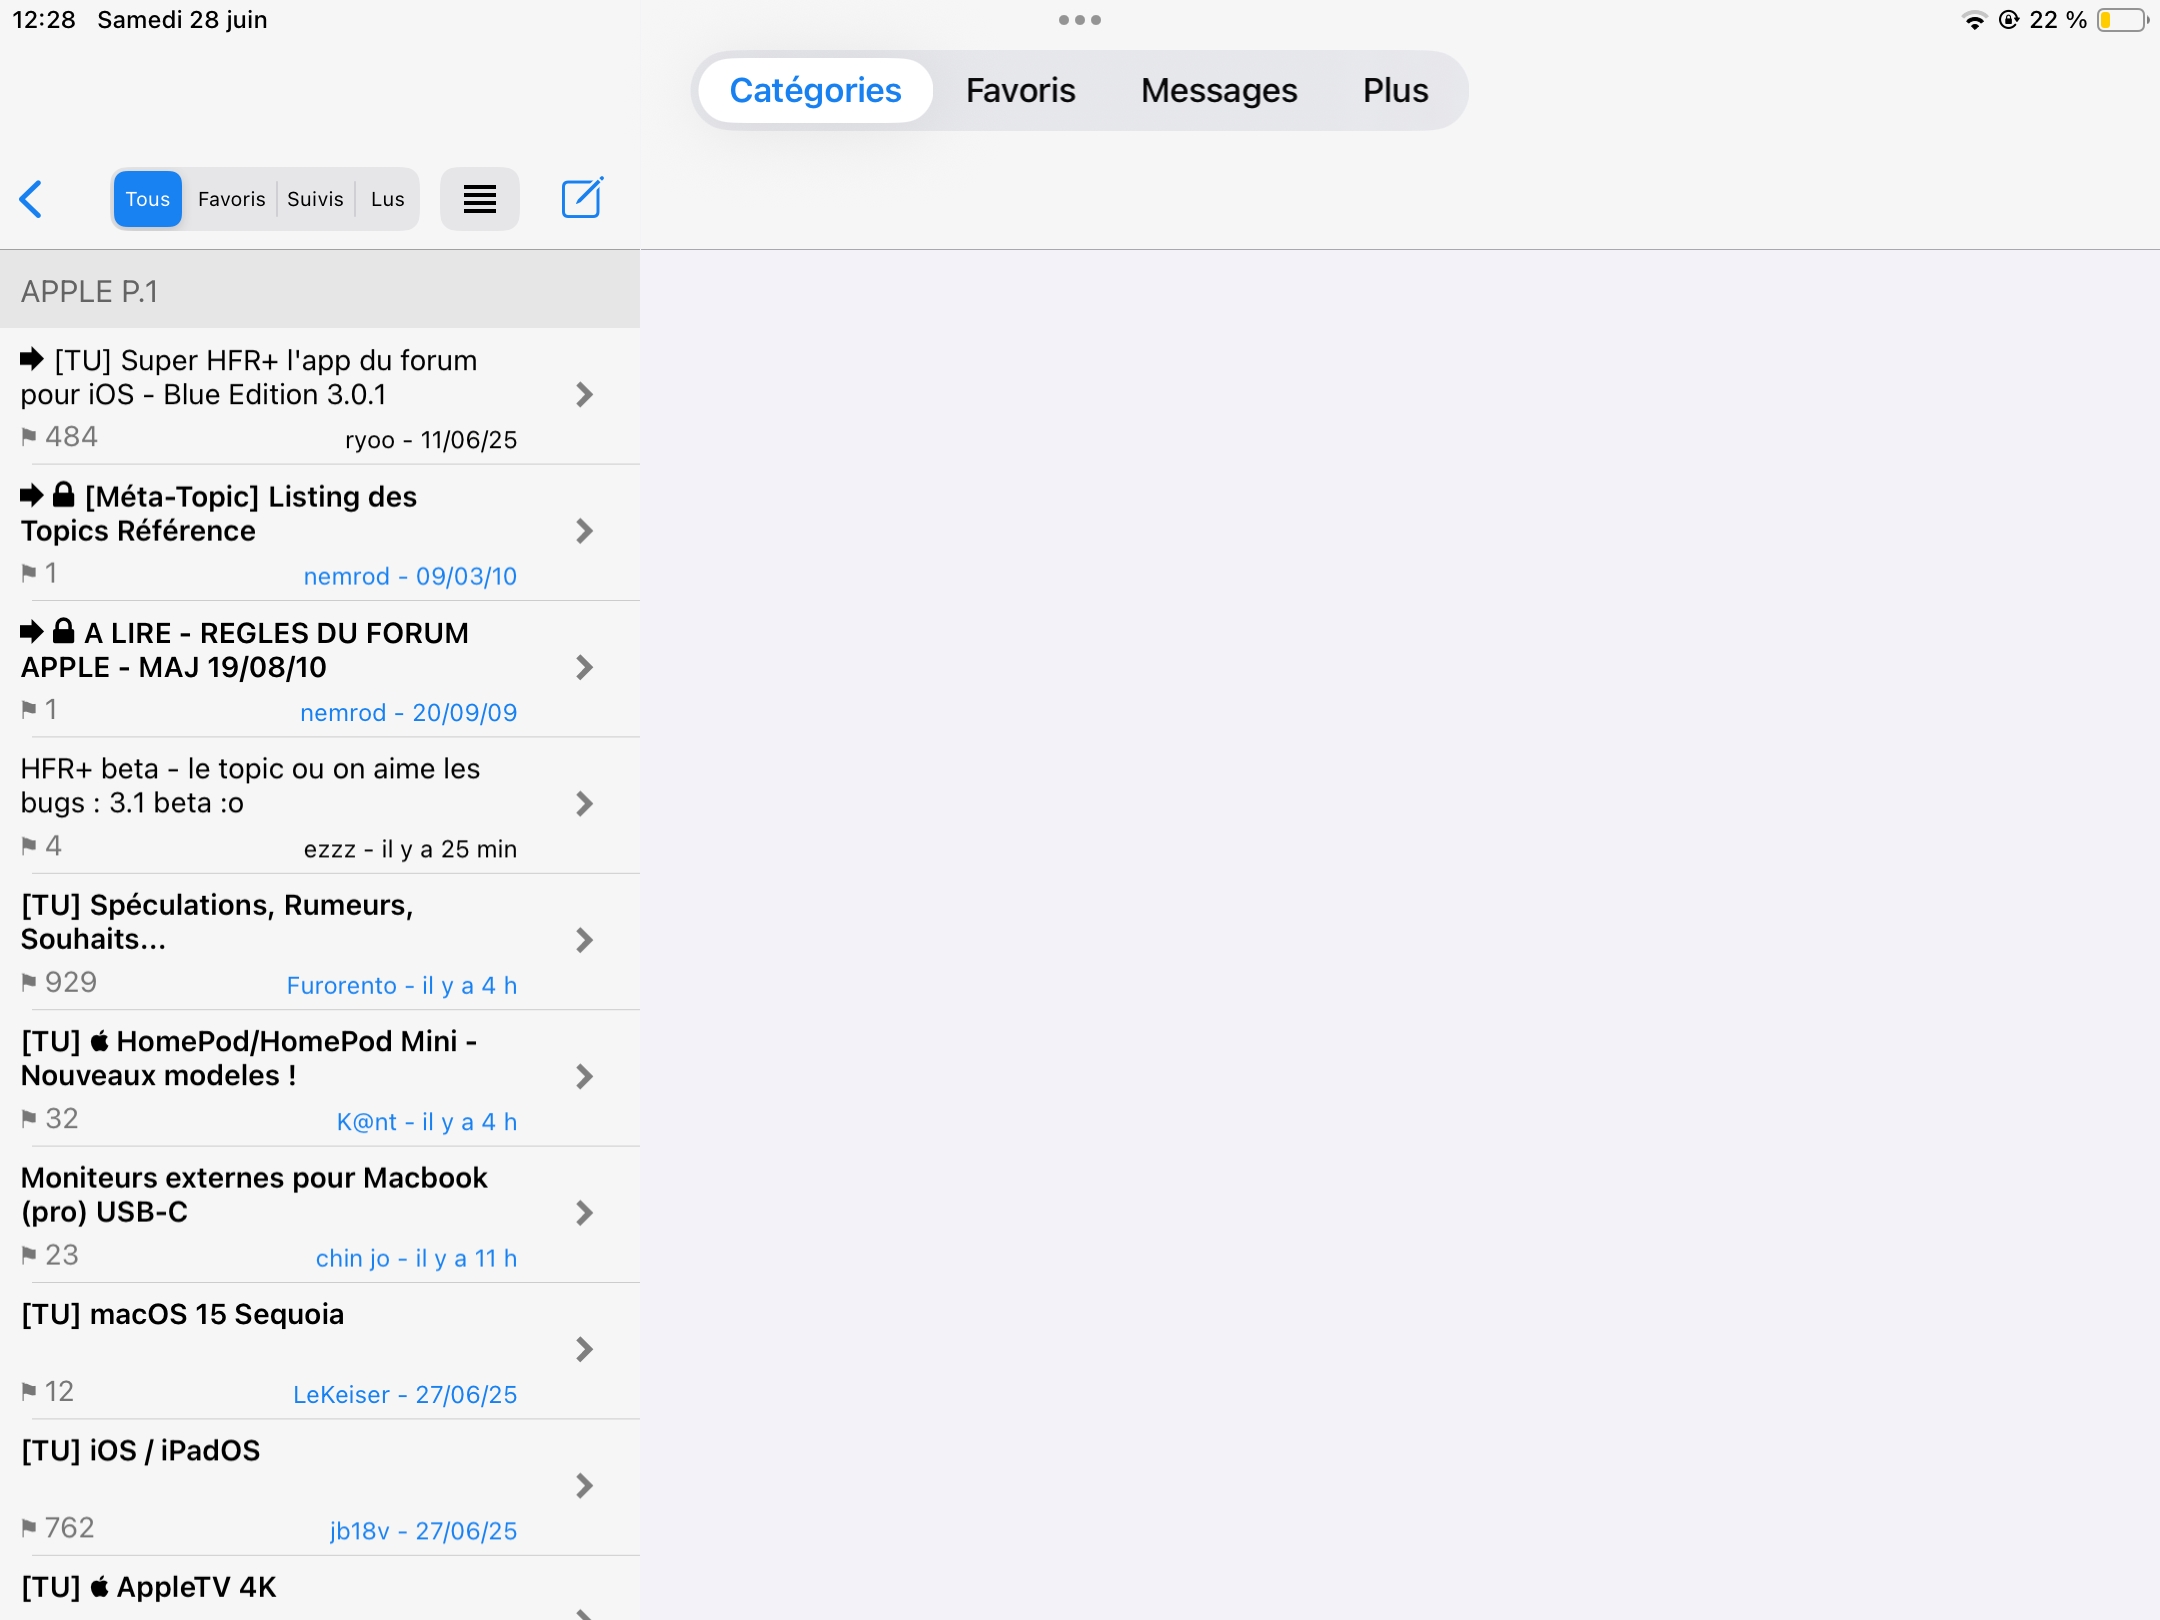The width and height of the screenshot is (2160, 1620).
Task: Open the list menu hamburger icon
Action: pos(480,199)
